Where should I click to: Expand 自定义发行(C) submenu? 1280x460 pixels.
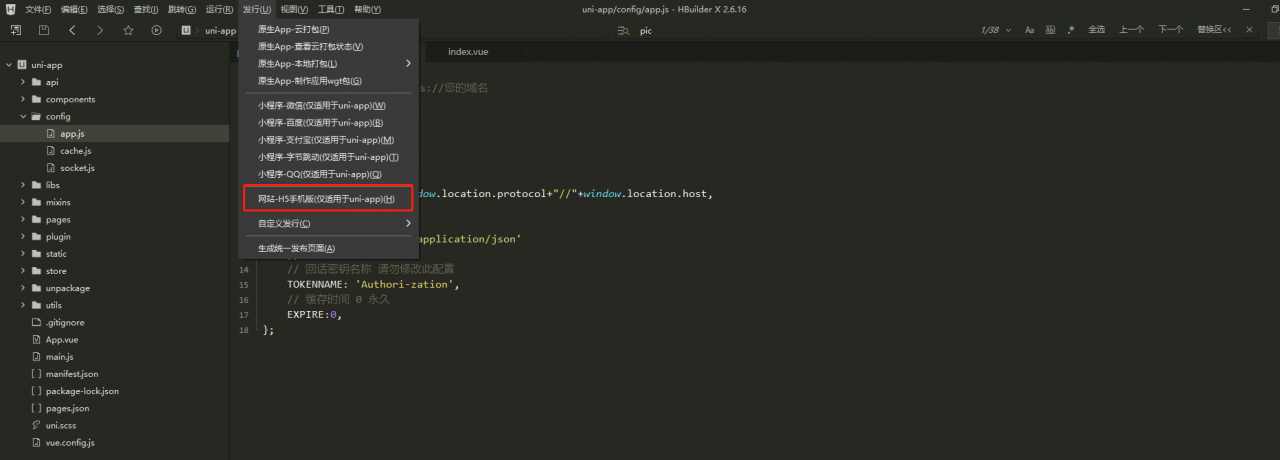[x=328, y=224]
